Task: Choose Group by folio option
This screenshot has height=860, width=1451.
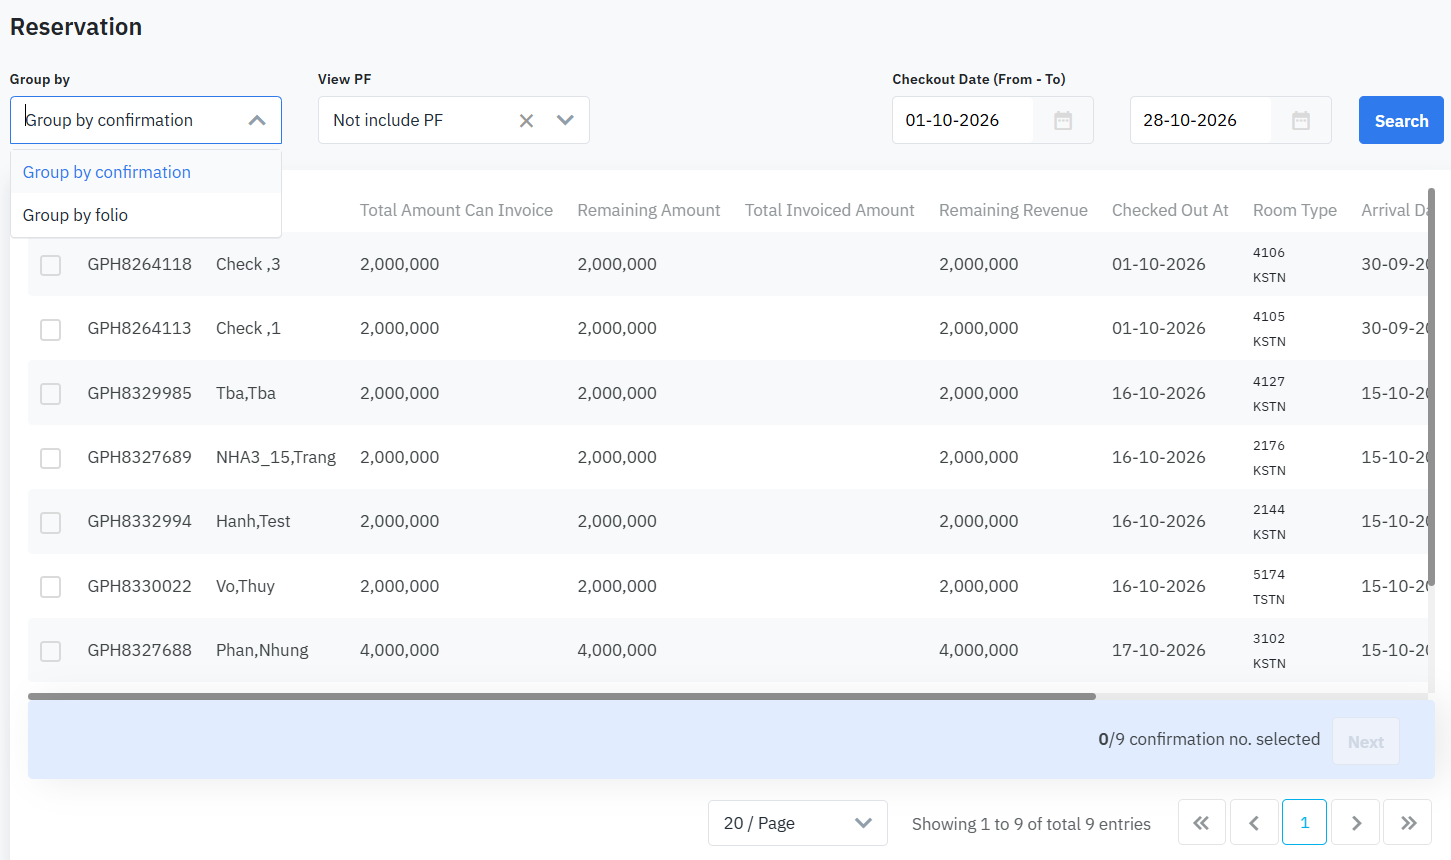Action: tap(146, 215)
